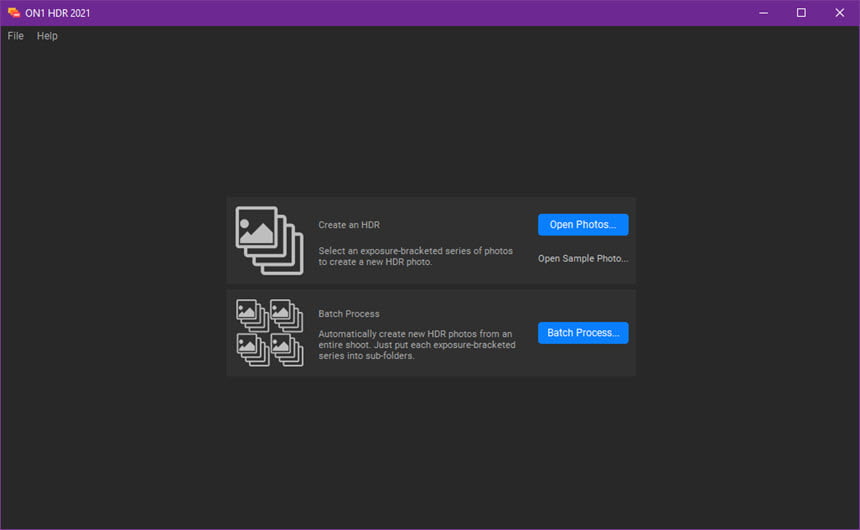Viewport: 860px width, 530px height.
Task: Open the Open Sample Photo... link
Action: pyautogui.click(x=583, y=258)
